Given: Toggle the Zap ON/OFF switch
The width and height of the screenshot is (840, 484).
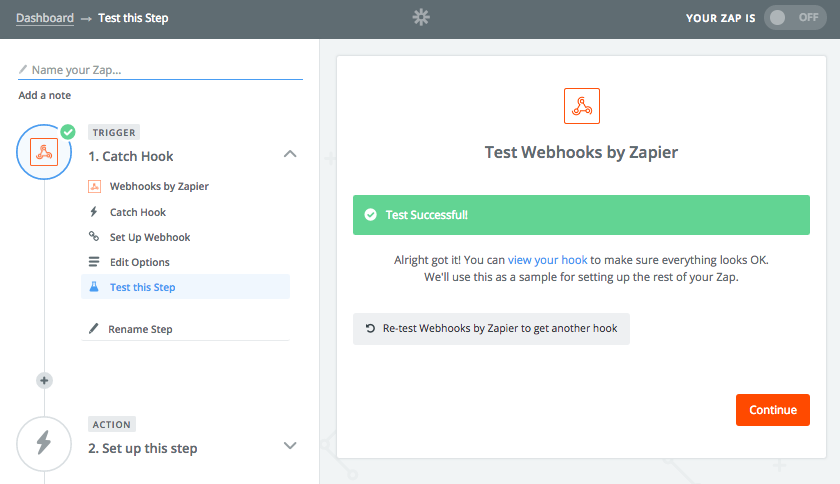Looking at the screenshot, I should [x=795, y=18].
